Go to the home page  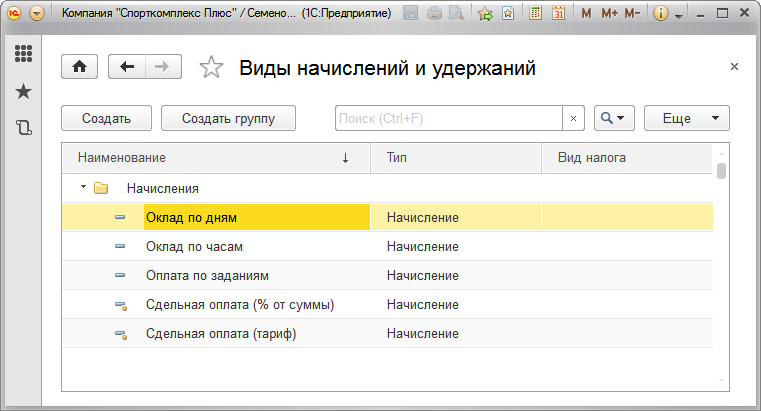click(80, 67)
